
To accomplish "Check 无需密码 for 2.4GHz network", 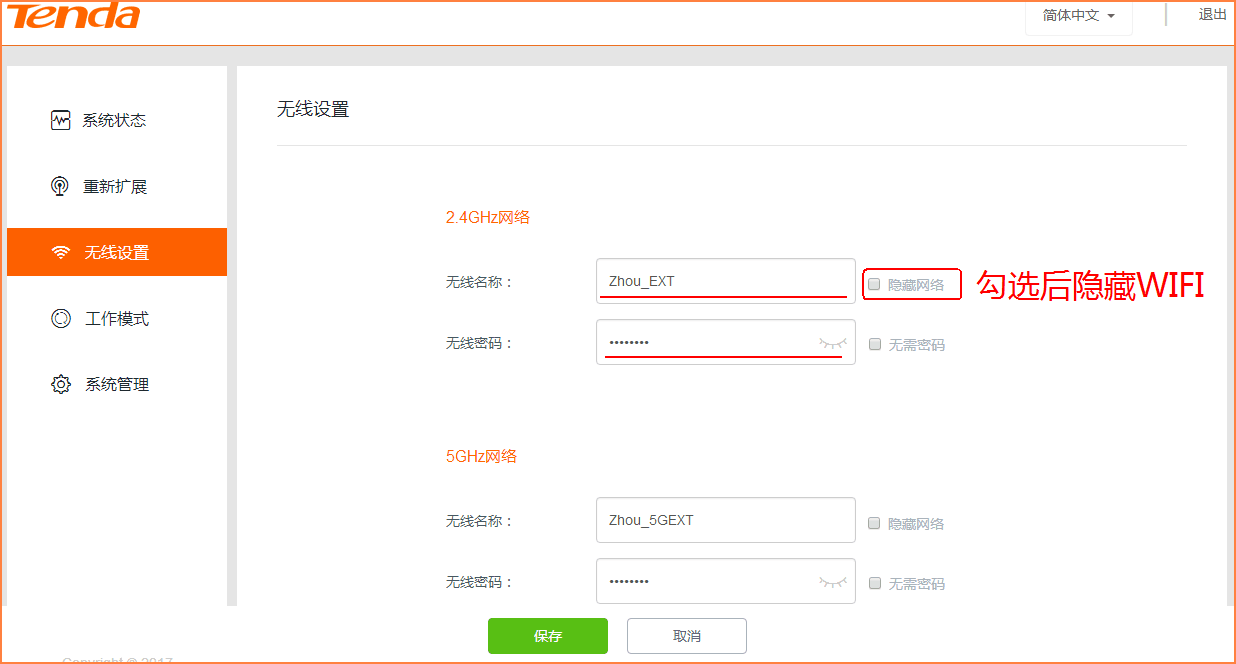I will (875, 344).
